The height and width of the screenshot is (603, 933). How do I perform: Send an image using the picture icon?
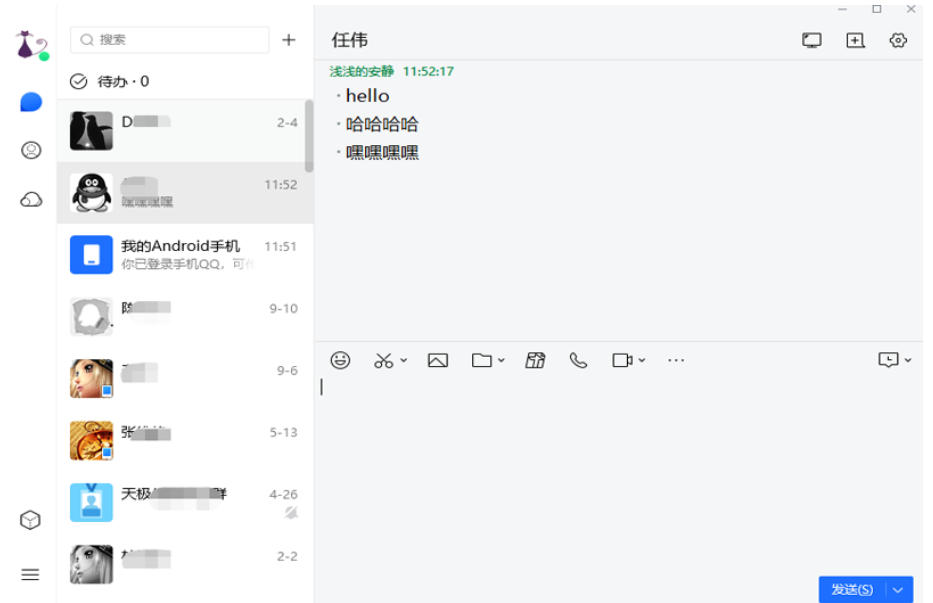pos(440,359)
